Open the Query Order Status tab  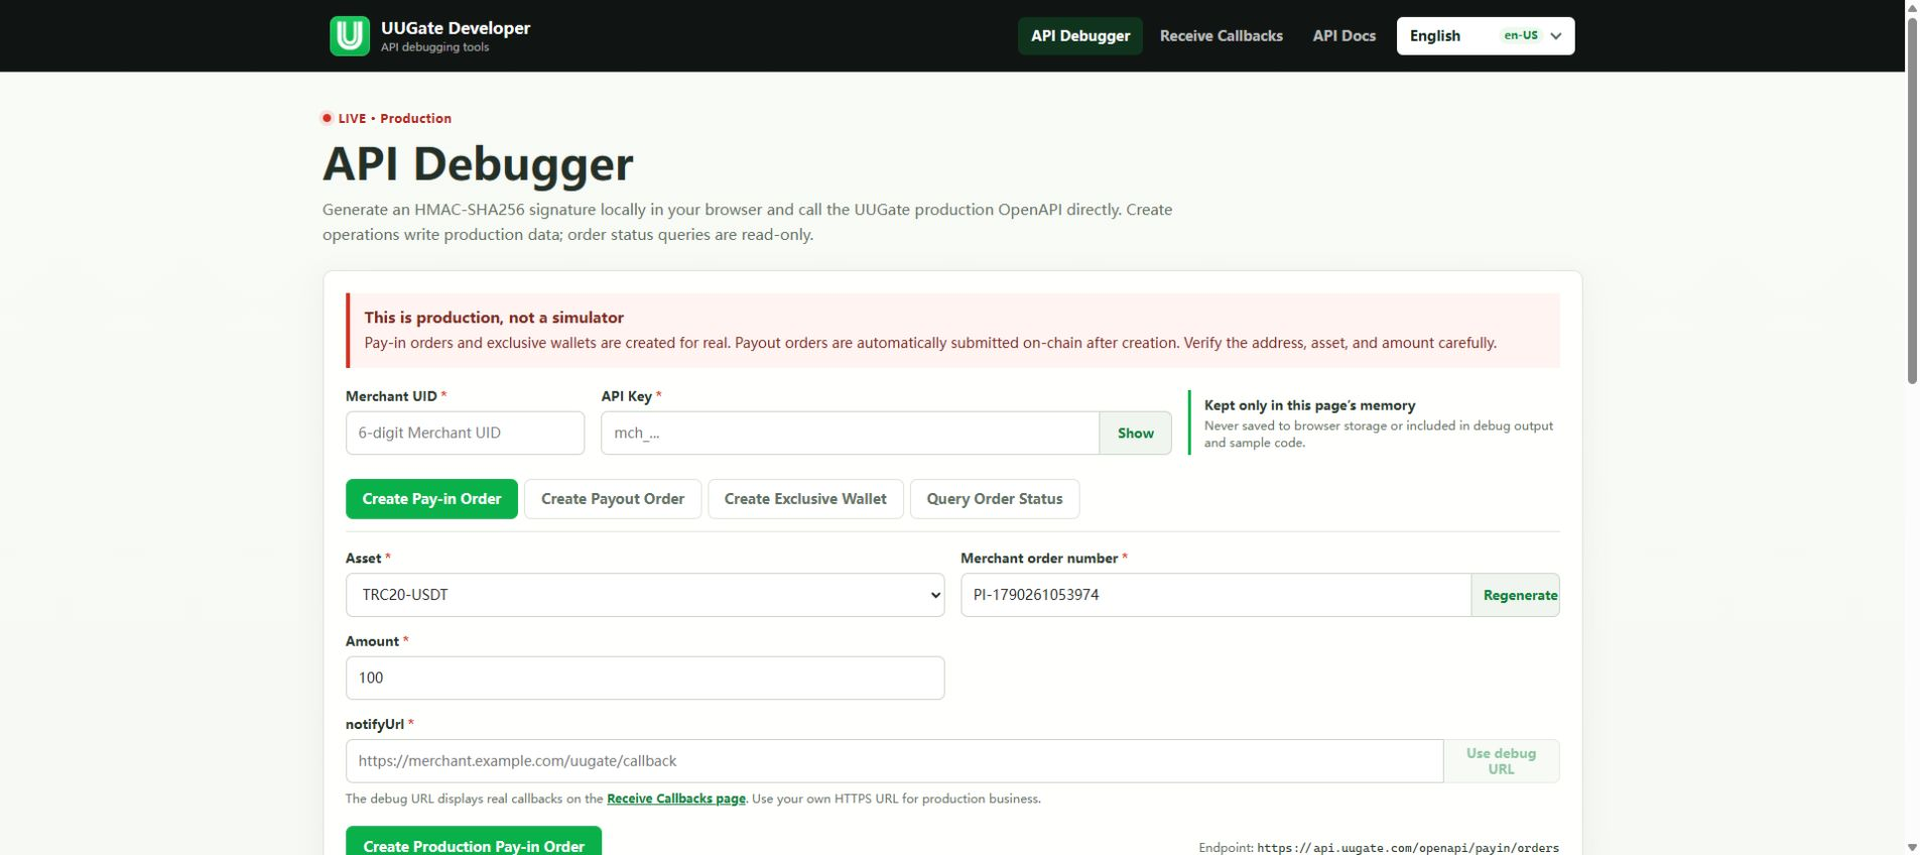tap(994, 499)
